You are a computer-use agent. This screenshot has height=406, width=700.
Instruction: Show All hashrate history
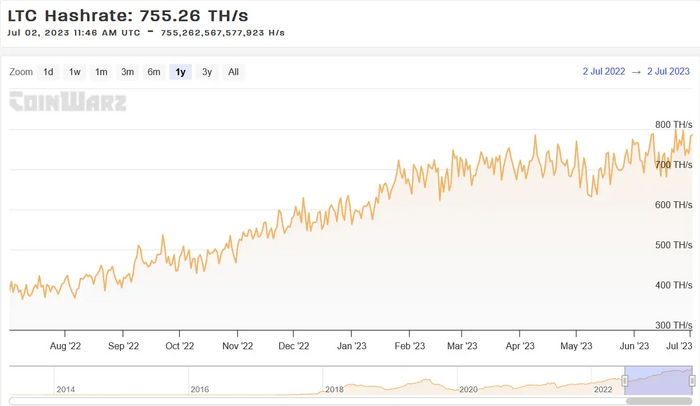233,72
